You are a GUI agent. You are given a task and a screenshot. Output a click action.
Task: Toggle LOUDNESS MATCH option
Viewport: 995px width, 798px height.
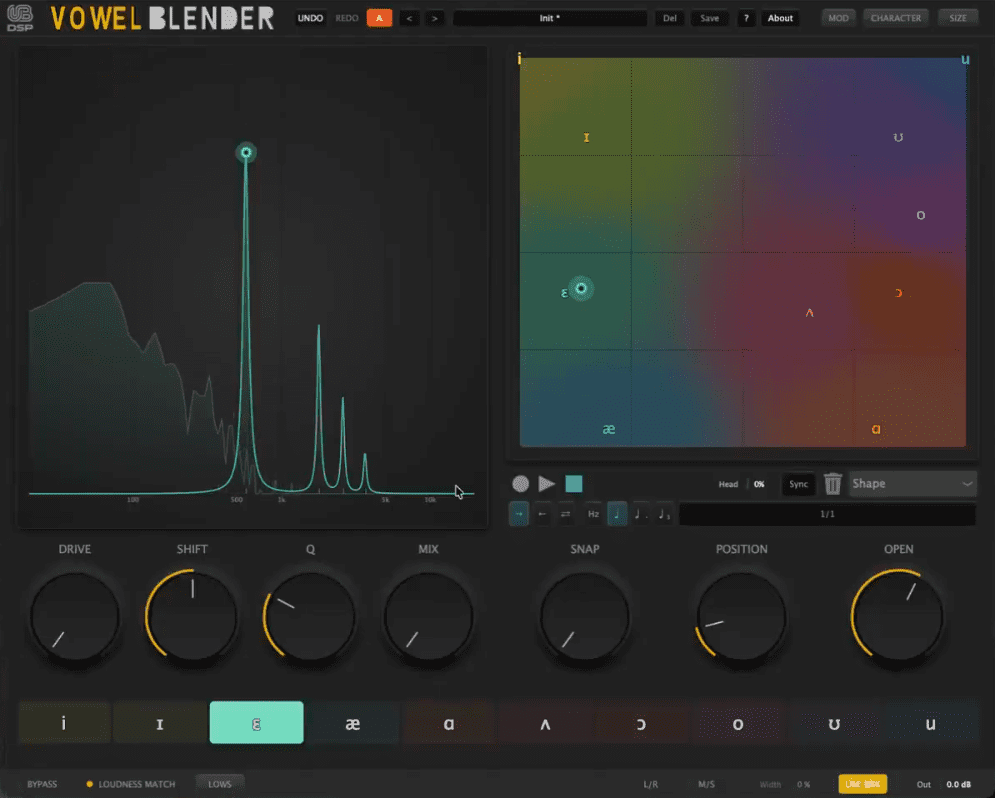[131, 784]
